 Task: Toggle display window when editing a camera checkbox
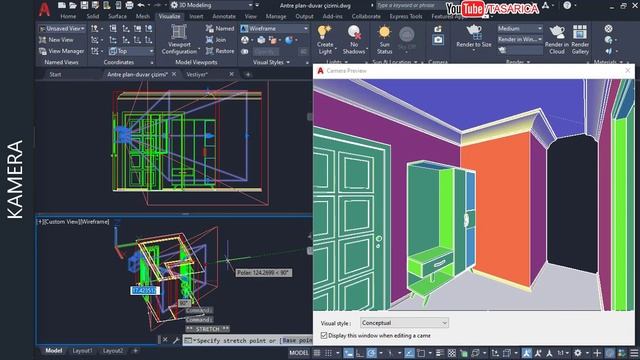324,336
